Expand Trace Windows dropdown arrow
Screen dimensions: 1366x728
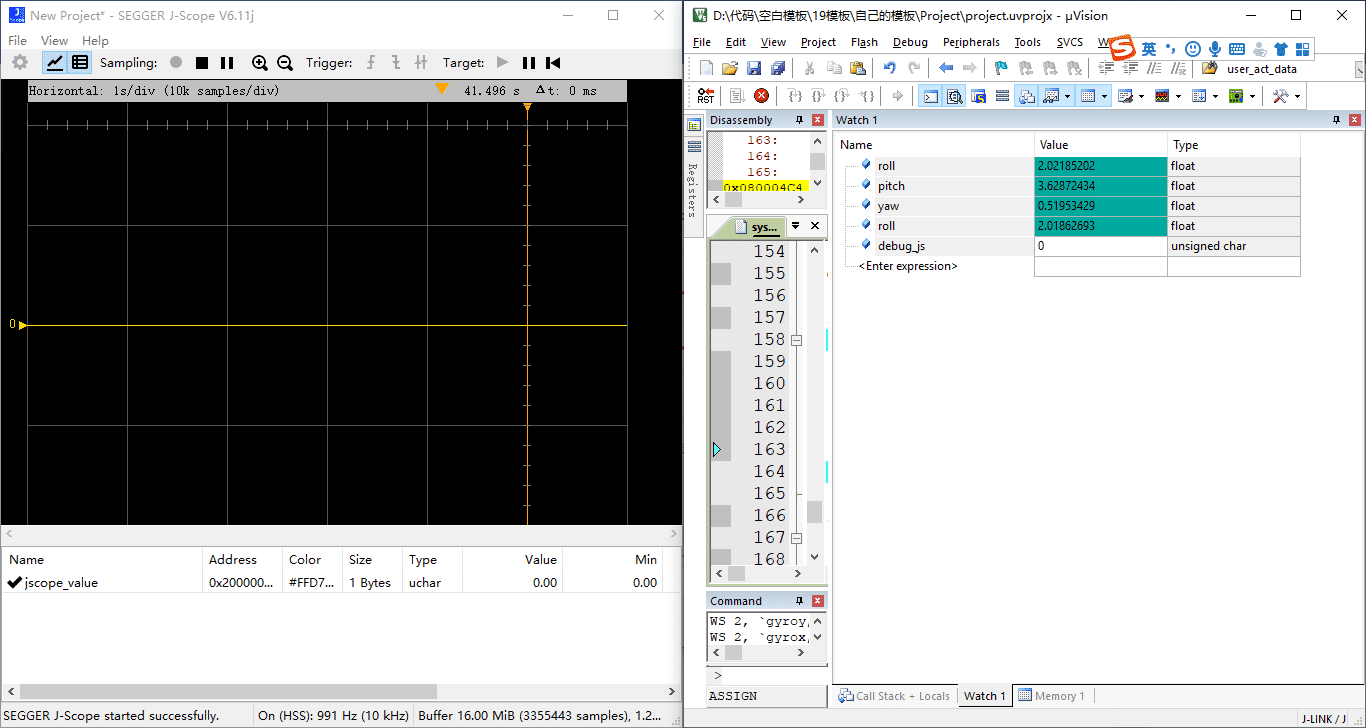point(1216,96)
